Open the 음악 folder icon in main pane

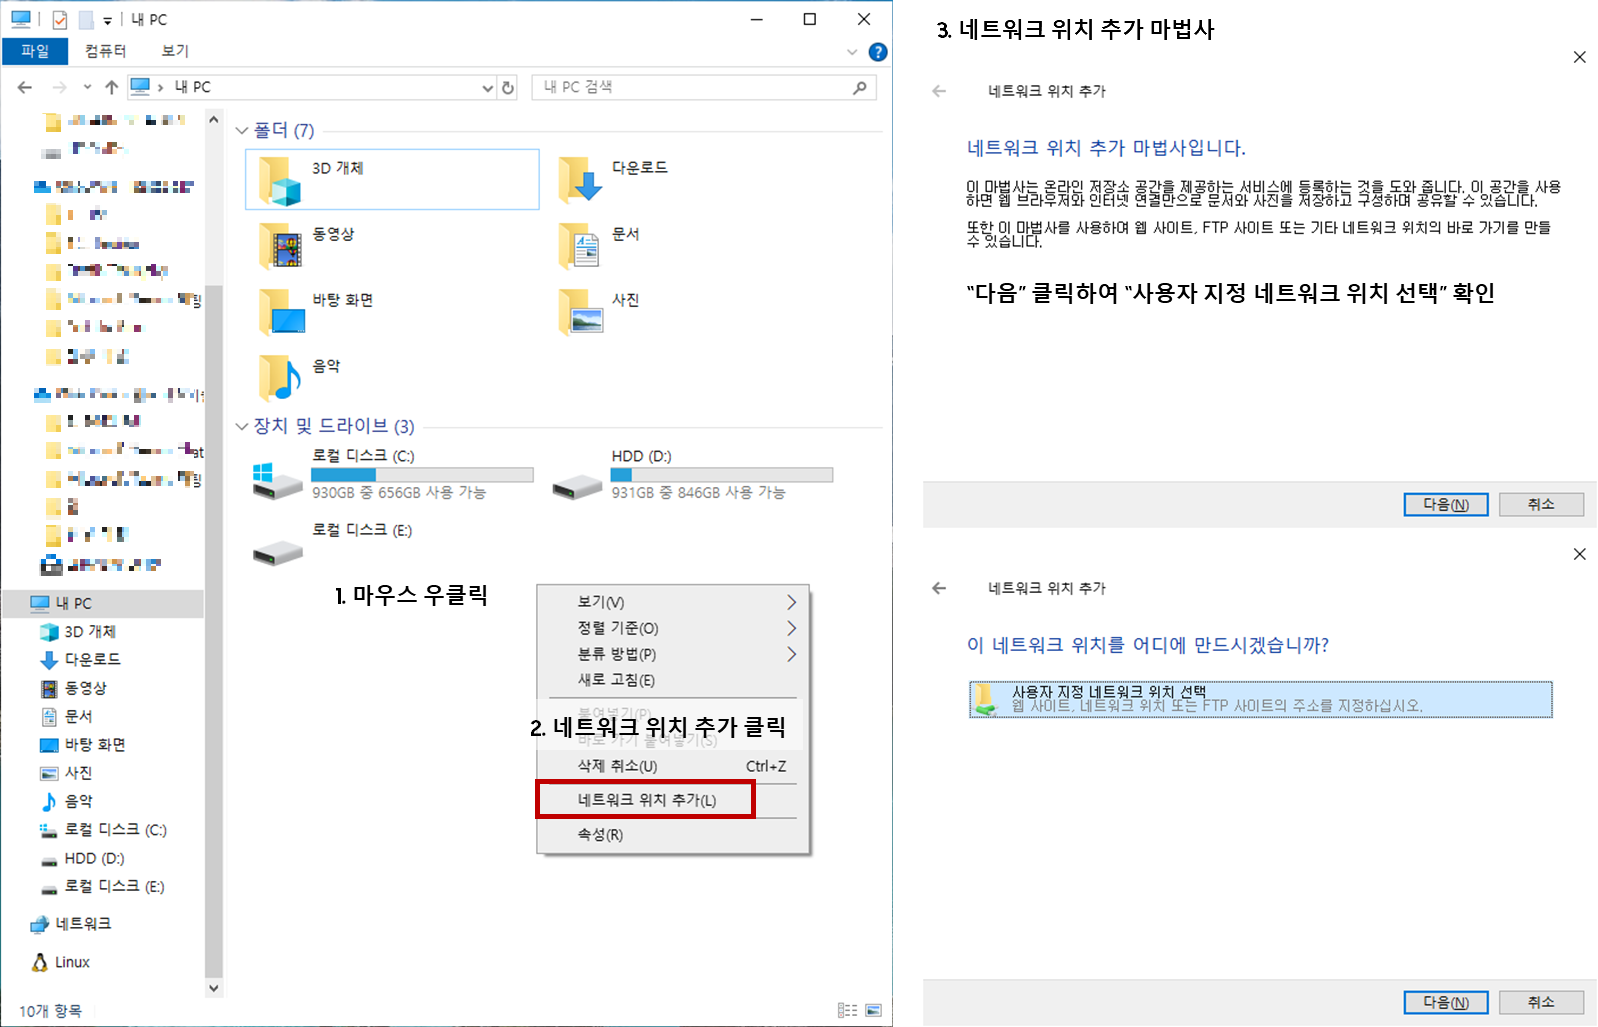click(x=280, y=378)
